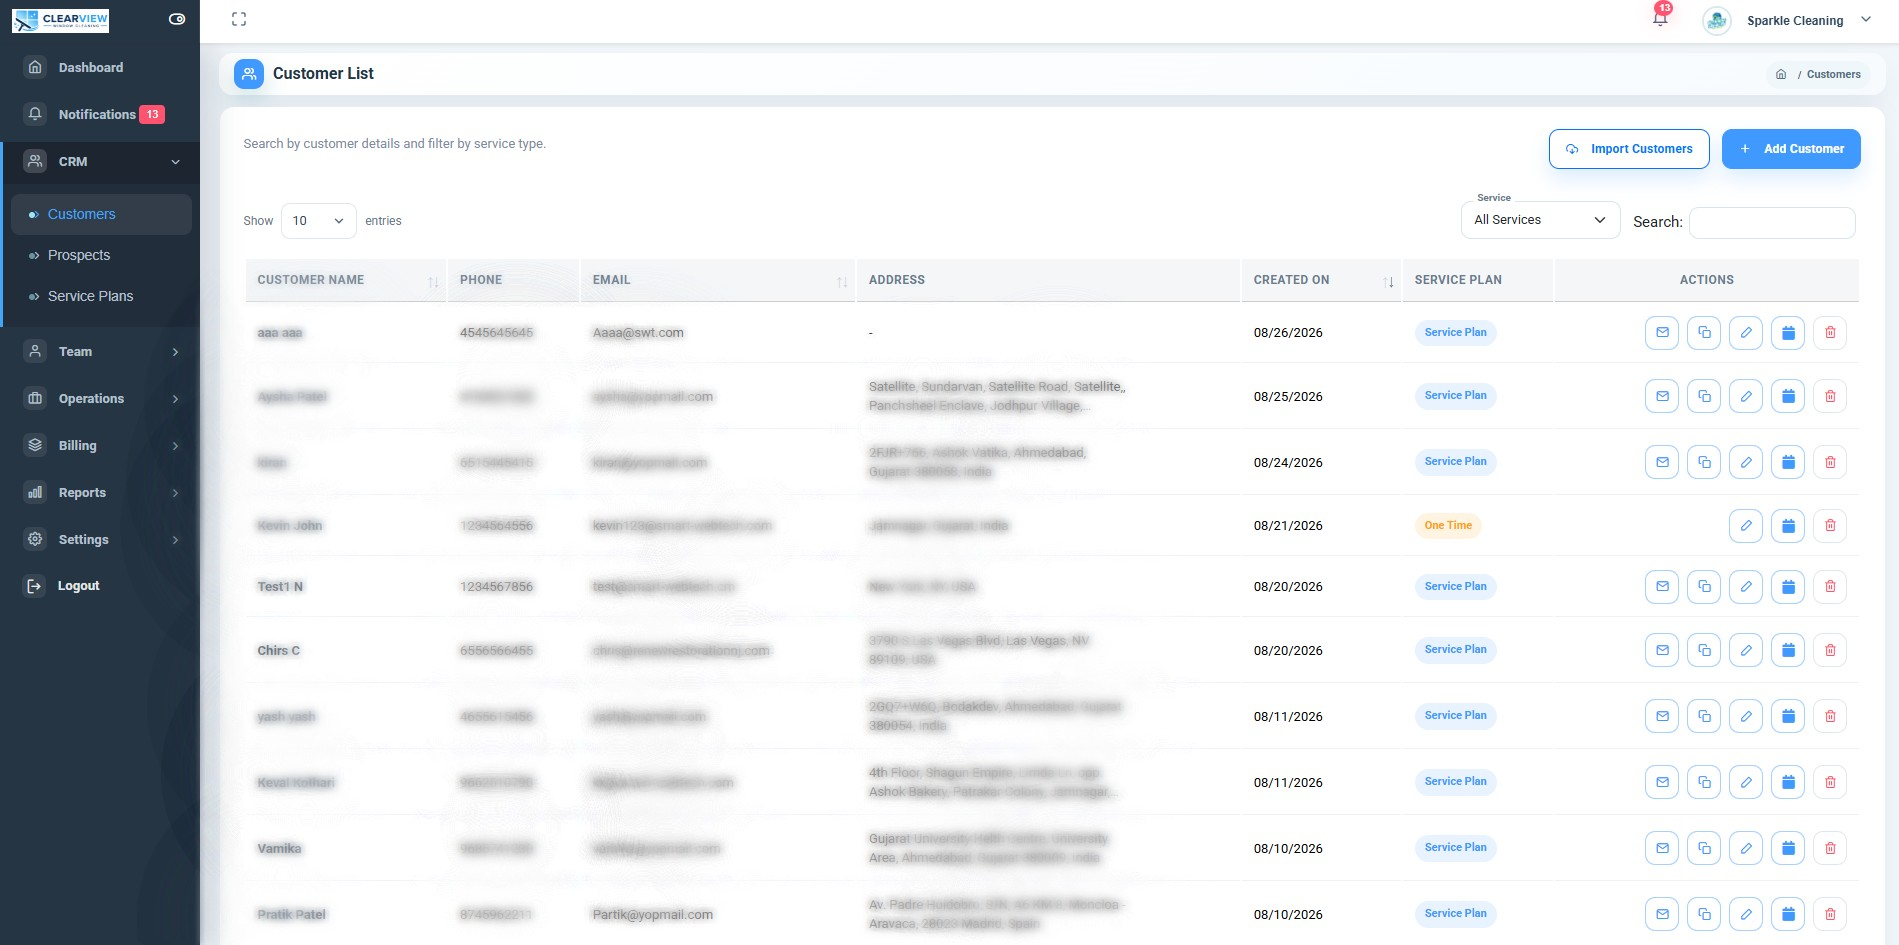Open Service Plans page

(90, 296)
